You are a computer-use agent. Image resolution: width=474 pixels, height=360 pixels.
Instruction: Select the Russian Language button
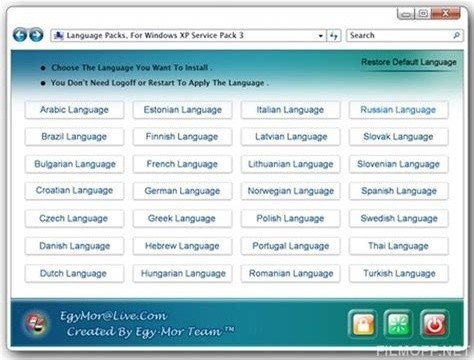point(398,110)
